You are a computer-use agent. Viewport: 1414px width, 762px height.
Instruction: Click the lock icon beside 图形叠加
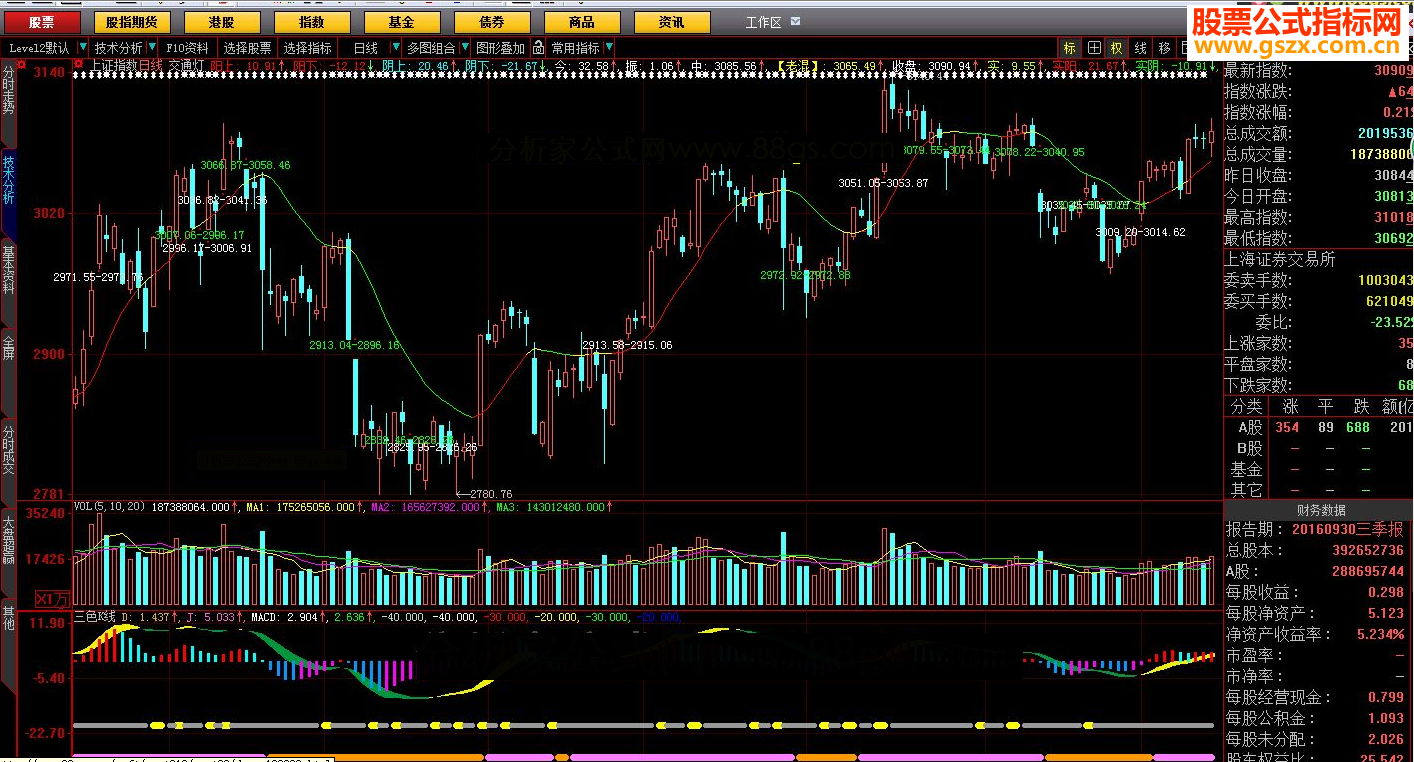coord(538,47)
